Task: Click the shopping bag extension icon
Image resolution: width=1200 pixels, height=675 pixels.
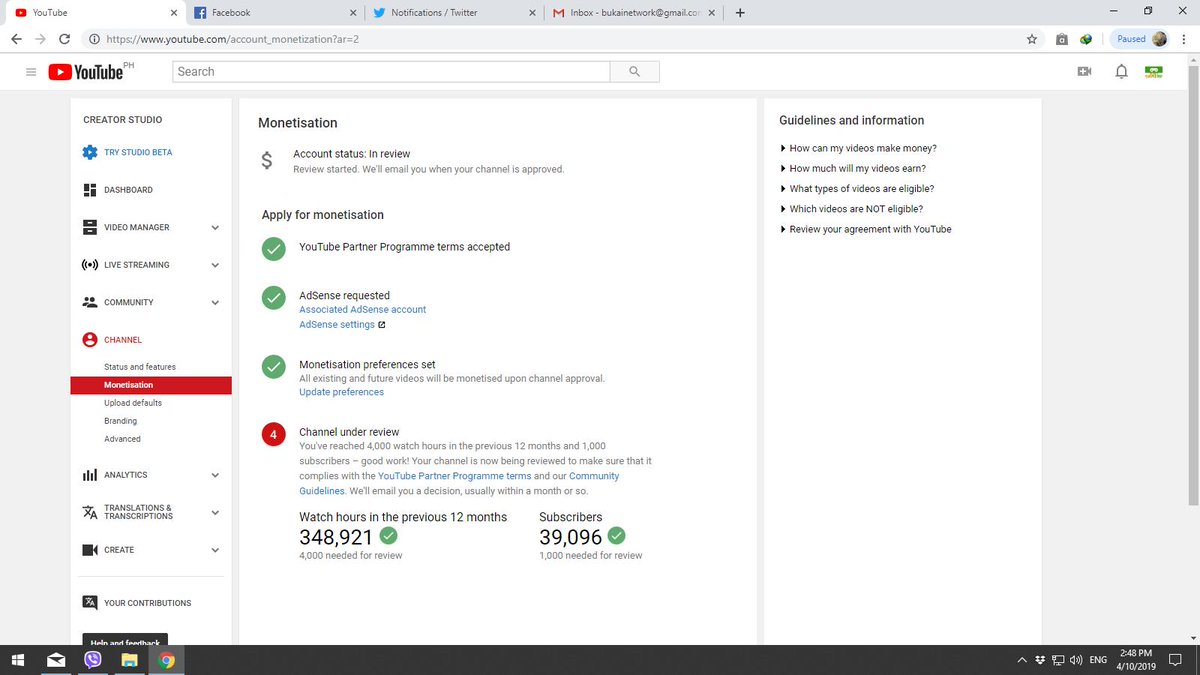Action: 1061,39
